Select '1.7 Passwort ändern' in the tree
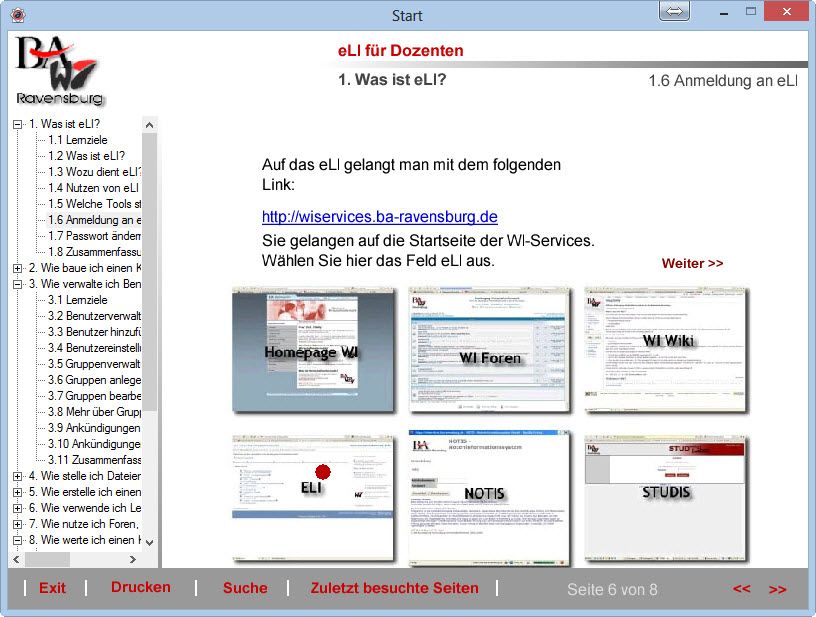Screen dimensions: 816x617 pyautogui.click(x=94, y=236)
